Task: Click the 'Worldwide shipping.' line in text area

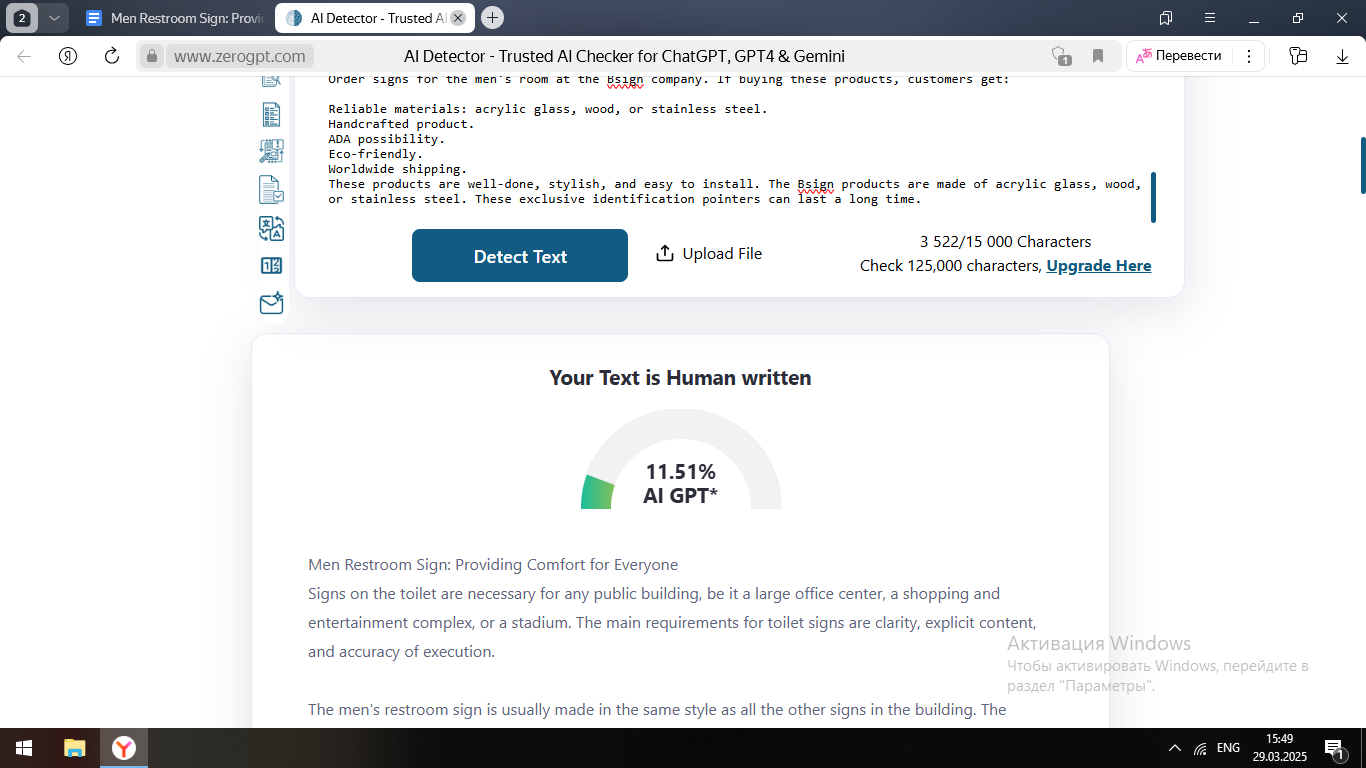Action: [397, 169]
